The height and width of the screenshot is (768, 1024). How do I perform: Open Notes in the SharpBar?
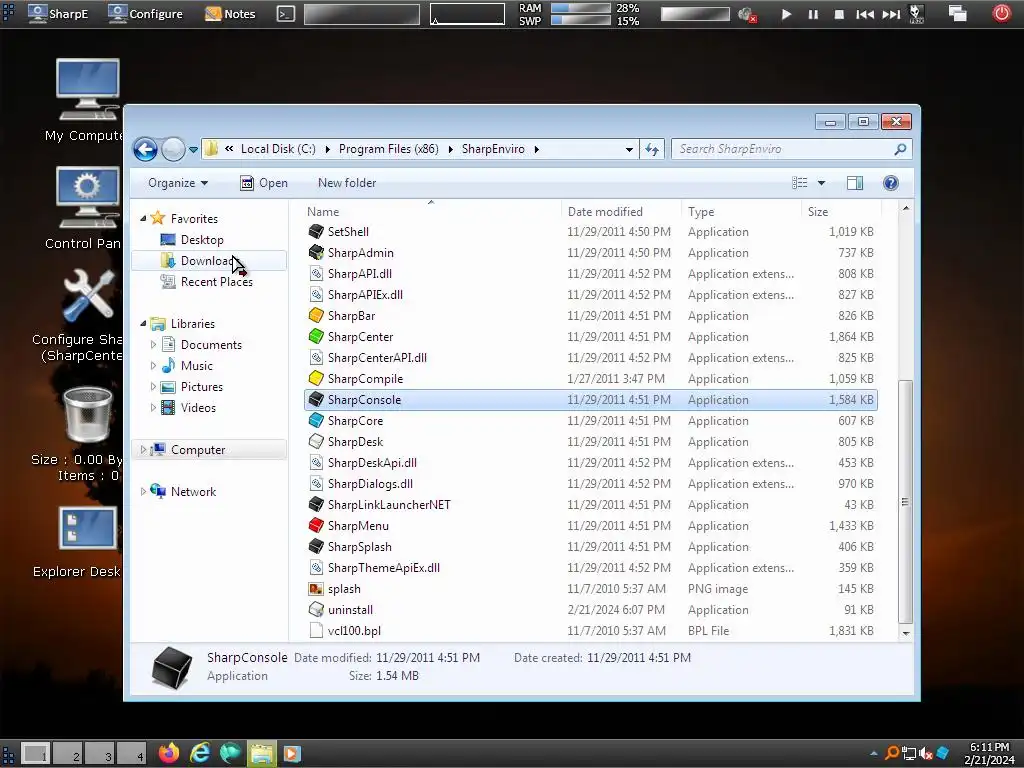[x=230, y=13]
